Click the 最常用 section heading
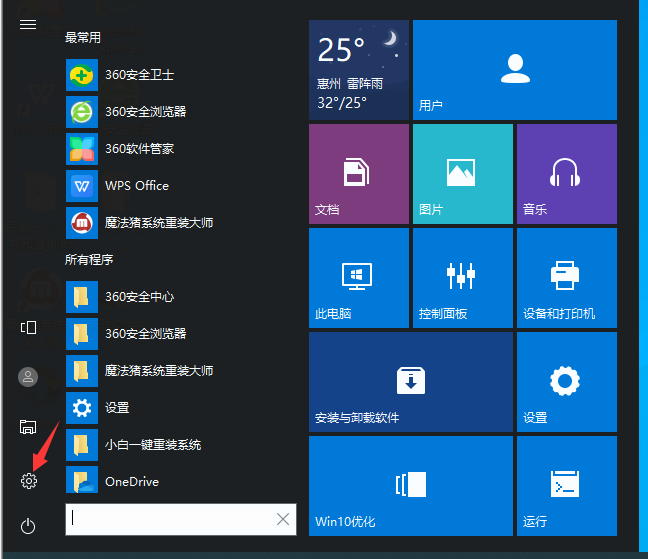648x559 pixels. pyautogui.click(x=83, y=38)
